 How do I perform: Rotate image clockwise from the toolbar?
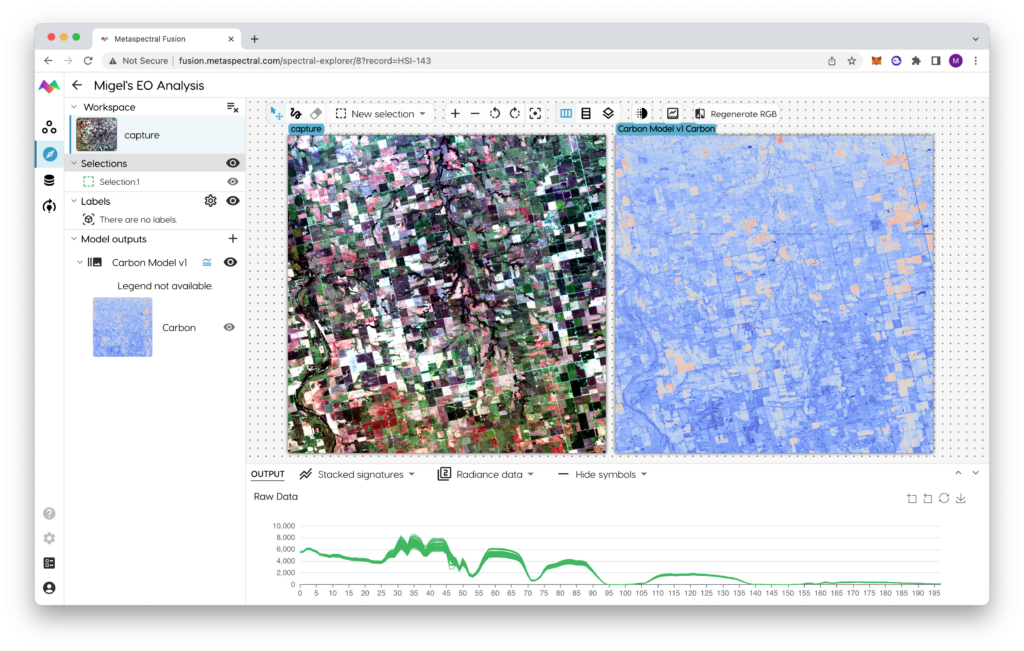tap(514, 114)
